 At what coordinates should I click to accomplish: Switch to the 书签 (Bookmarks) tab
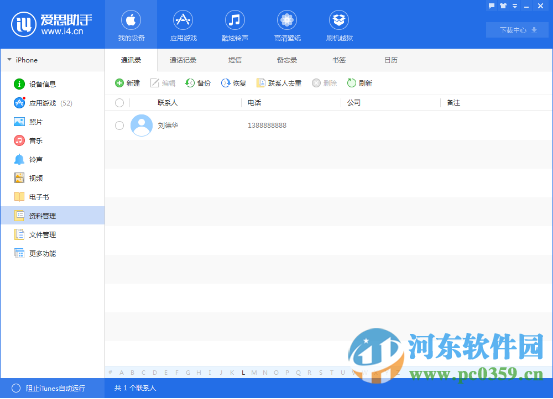(x=339, y=60)
